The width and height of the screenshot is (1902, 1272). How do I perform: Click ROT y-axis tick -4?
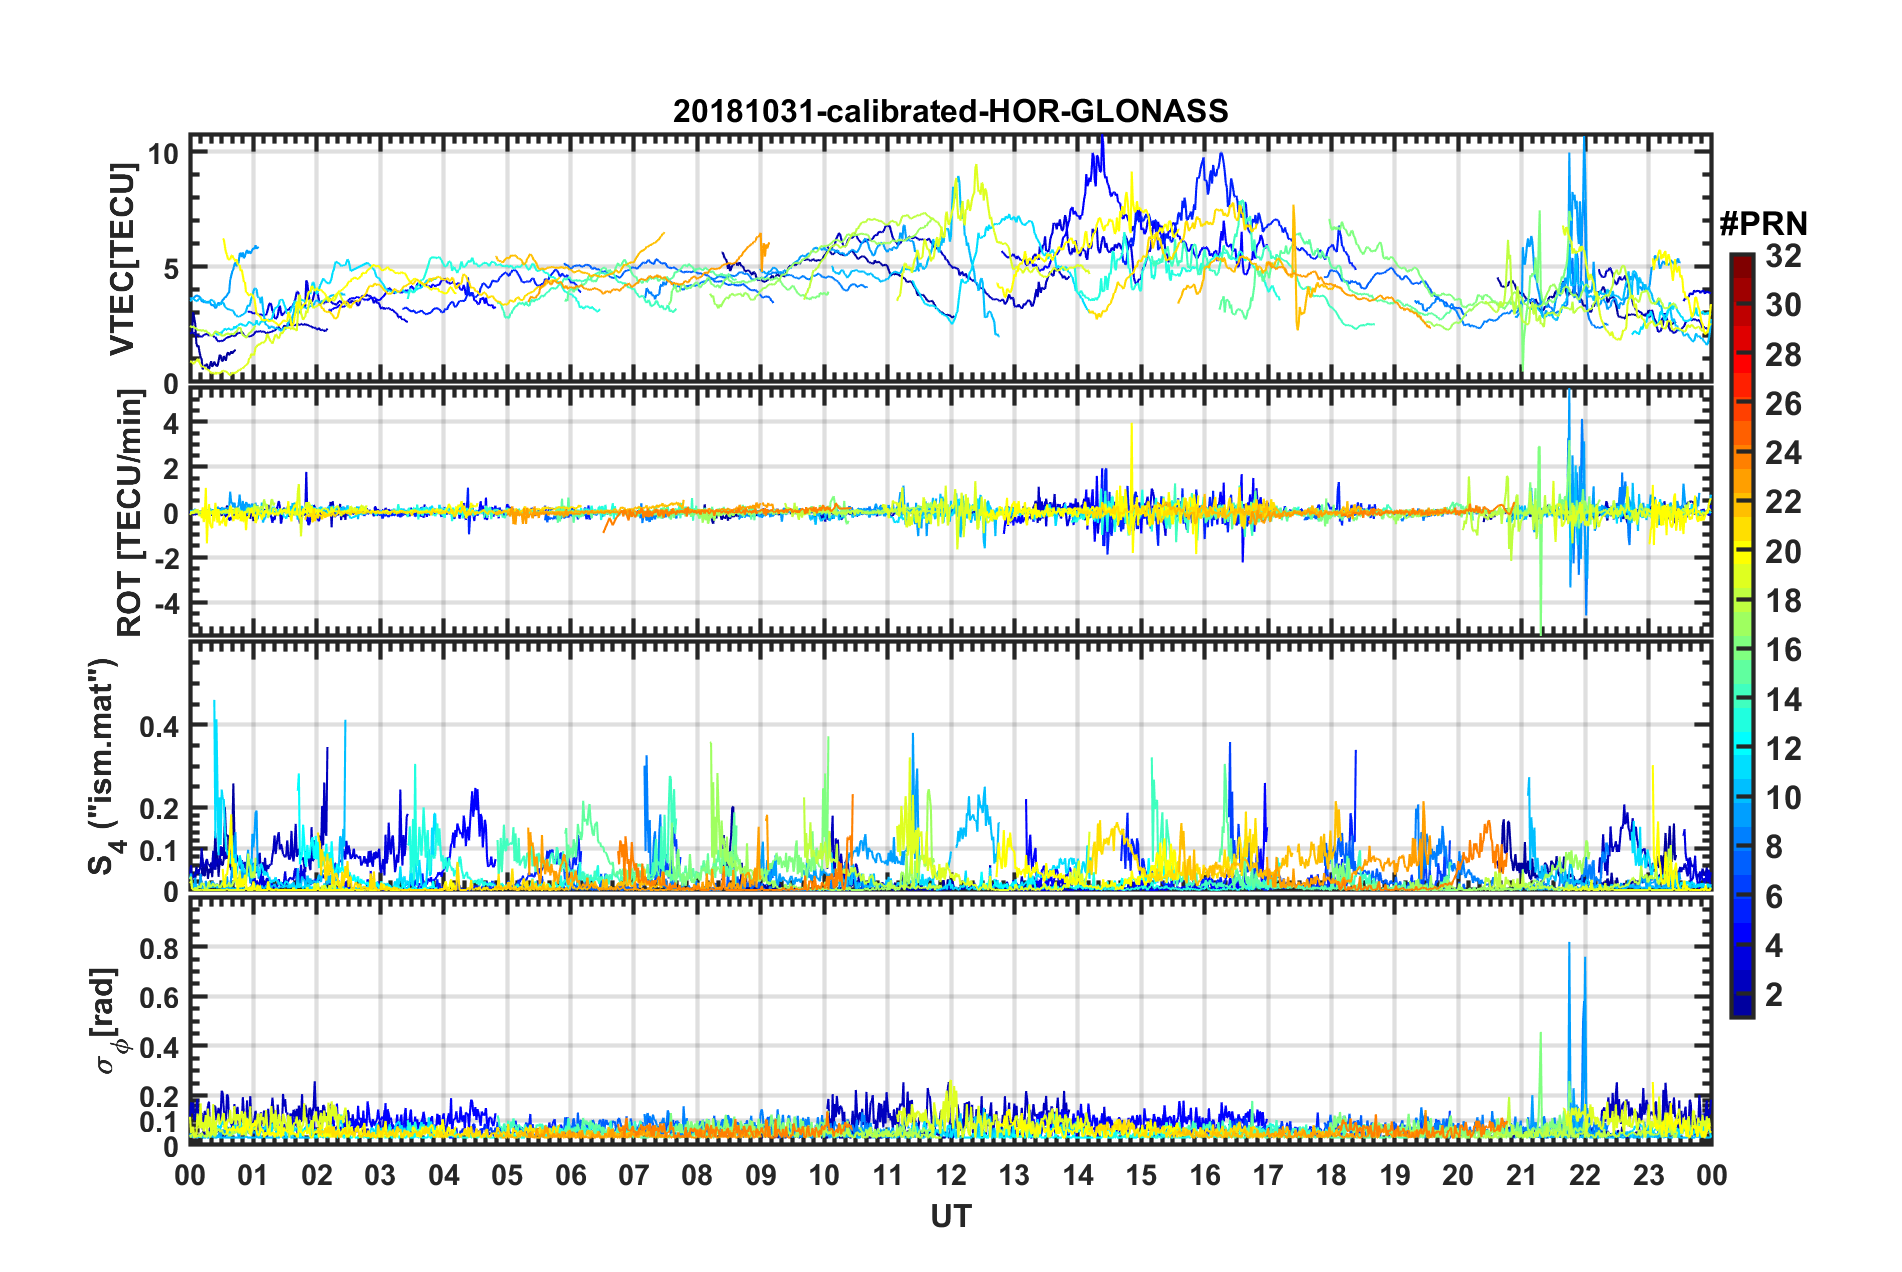click(x=167, y=604)
